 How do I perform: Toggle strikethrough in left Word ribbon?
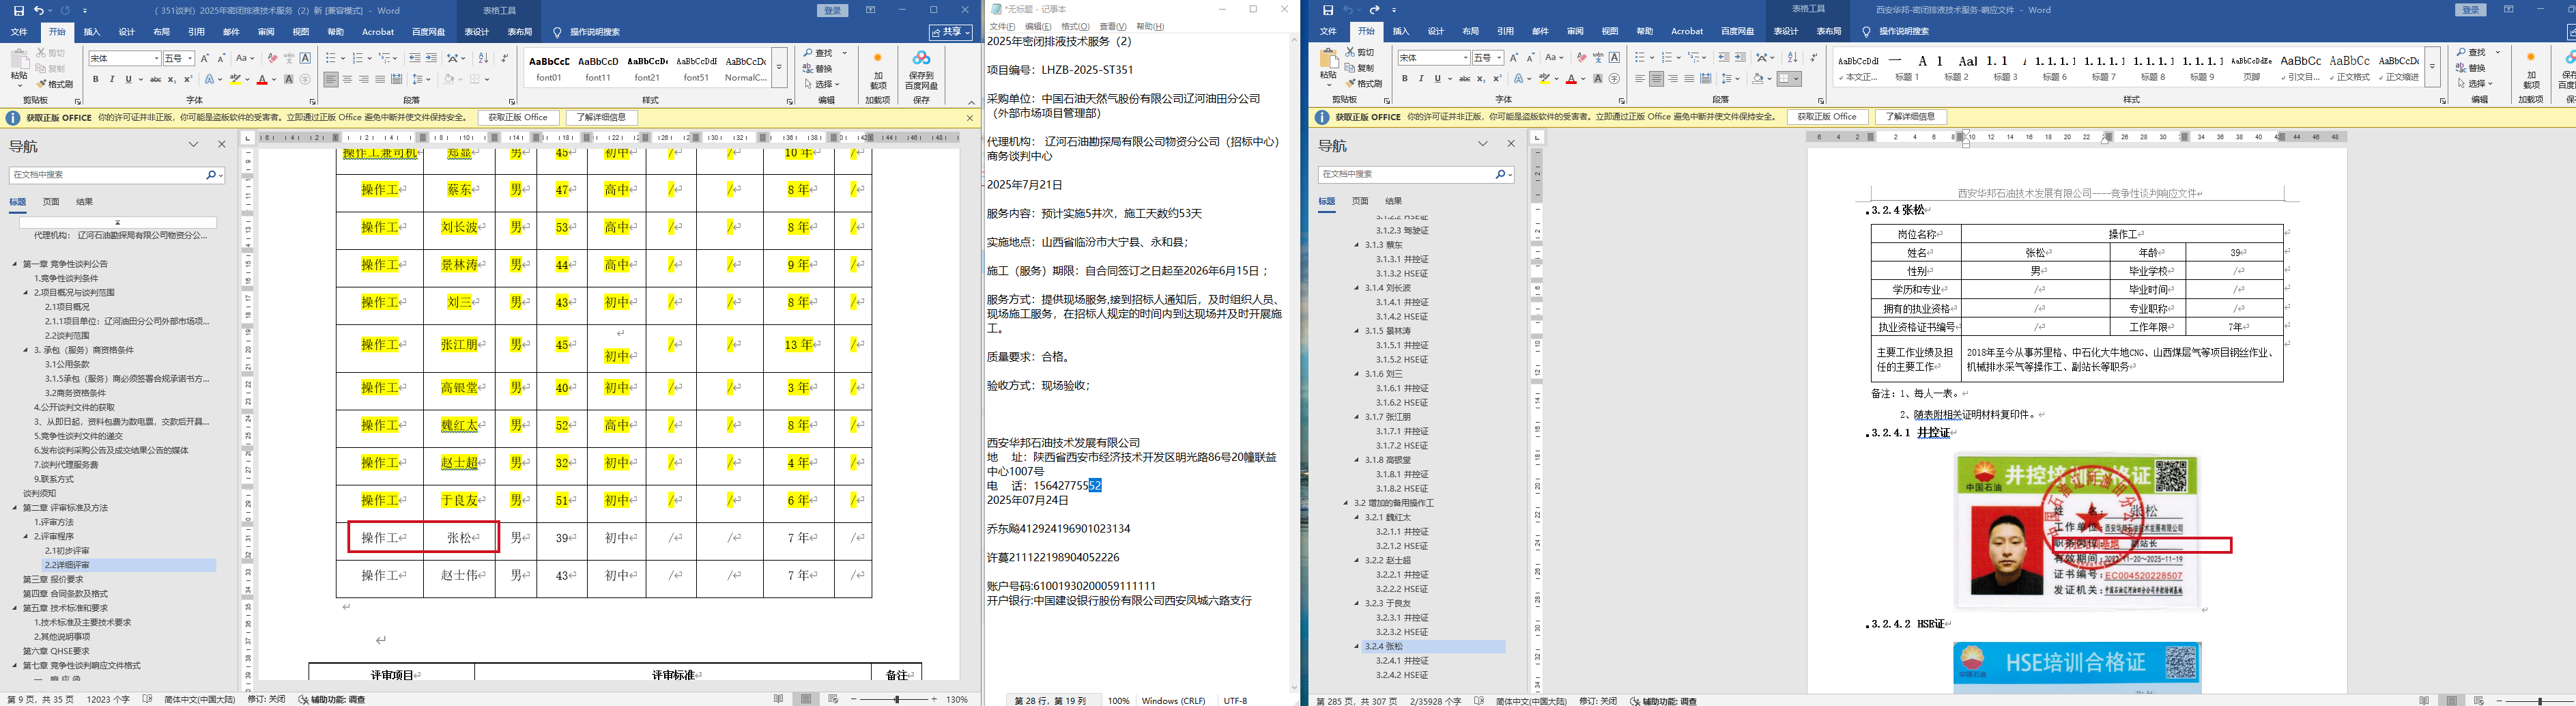pos(155,79)
